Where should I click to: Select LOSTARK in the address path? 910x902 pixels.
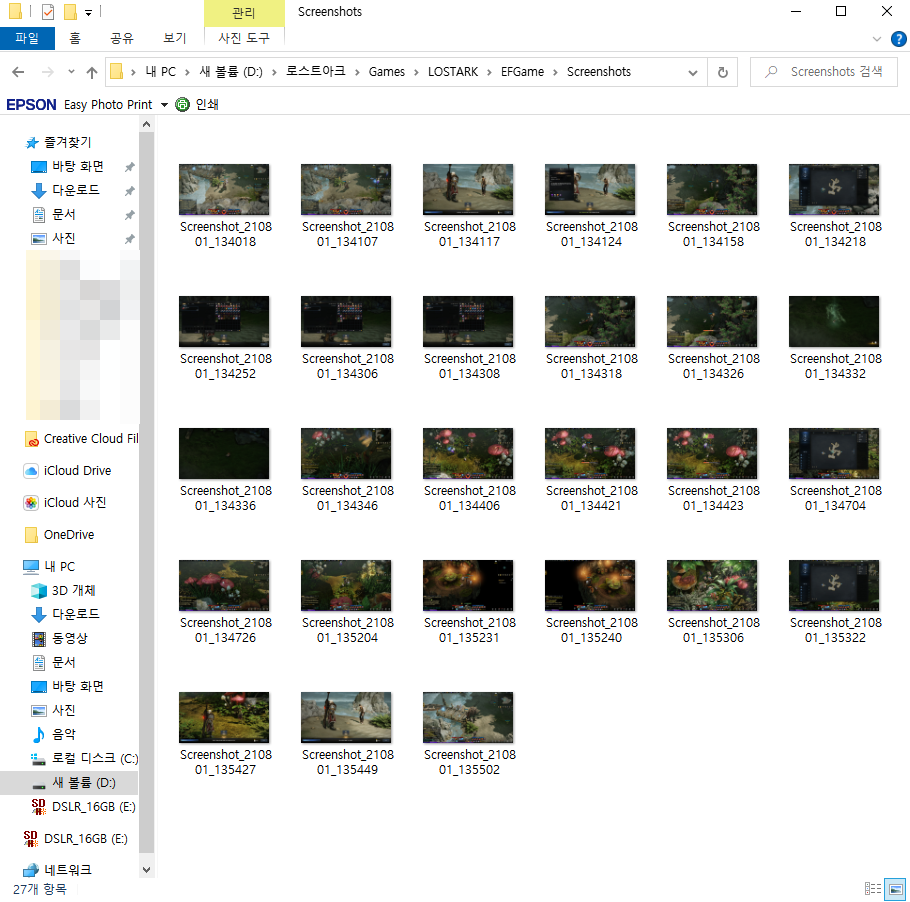click(453, 72)
